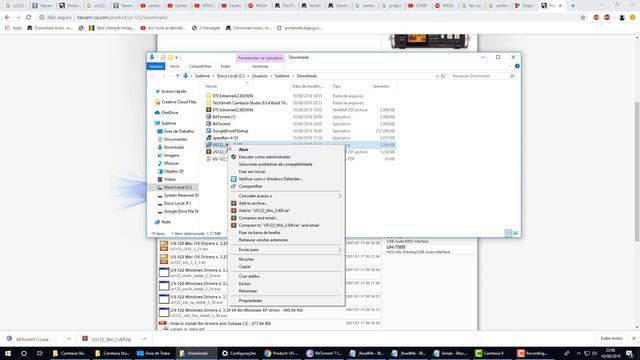Open Task View on the taskbar
This screenshot has height=360, width=640.
click(40, 353)
